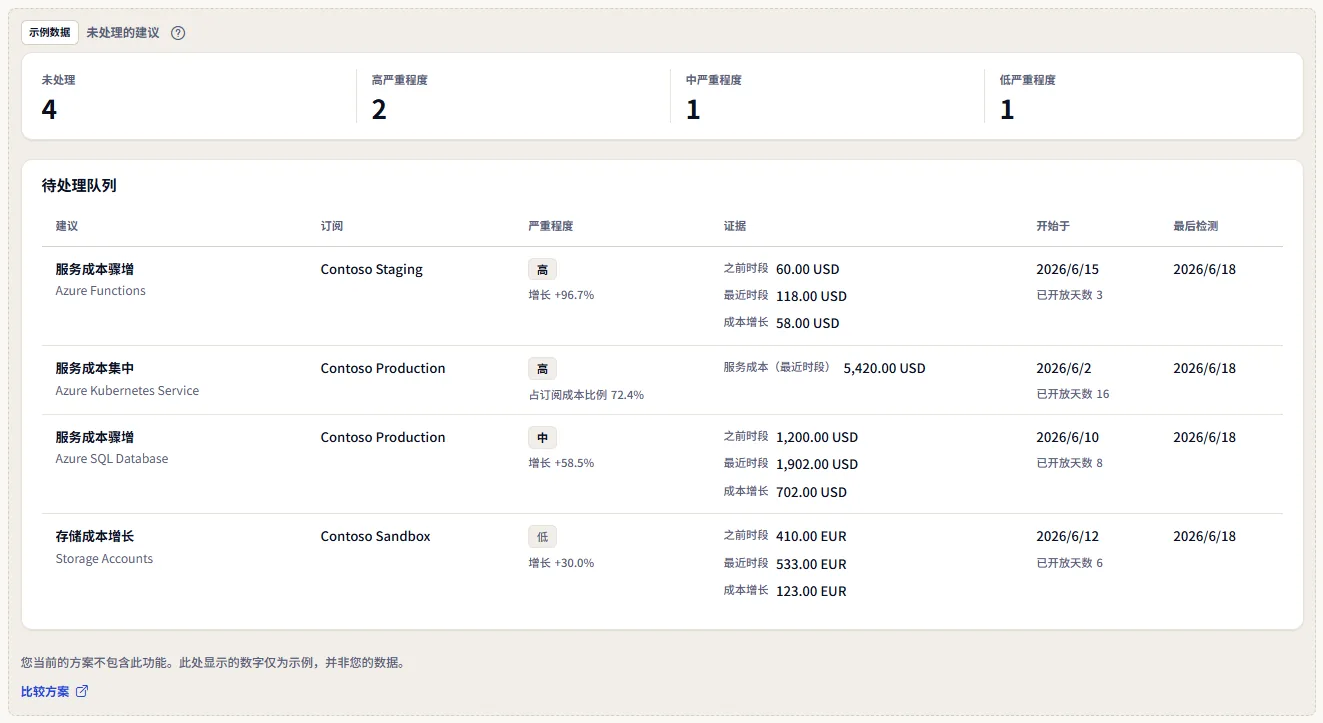
Task: Click the 2026/6/15 start date
Action: point(1068,269)
